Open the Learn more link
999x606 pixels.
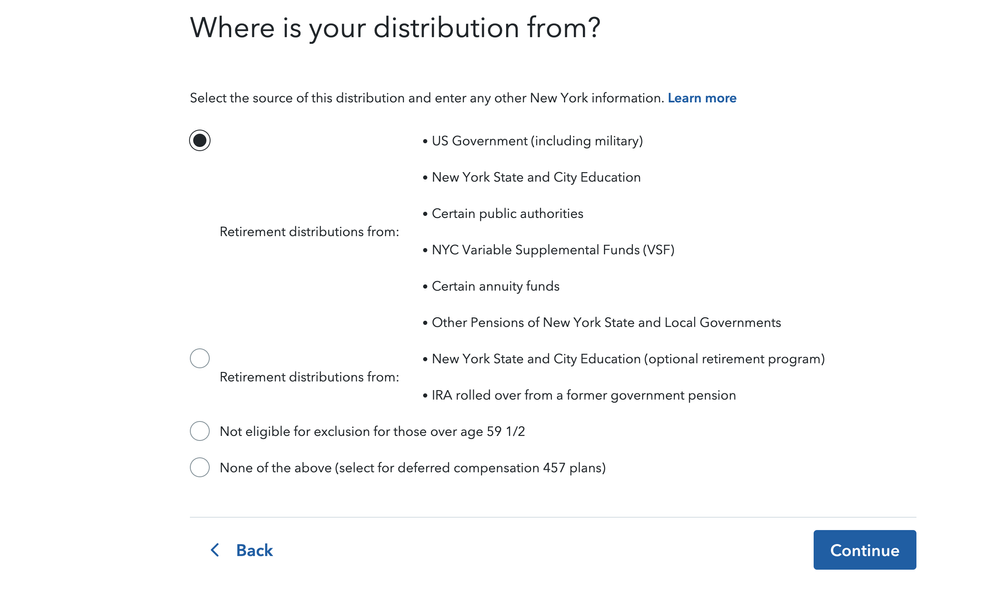click(701, 98)
